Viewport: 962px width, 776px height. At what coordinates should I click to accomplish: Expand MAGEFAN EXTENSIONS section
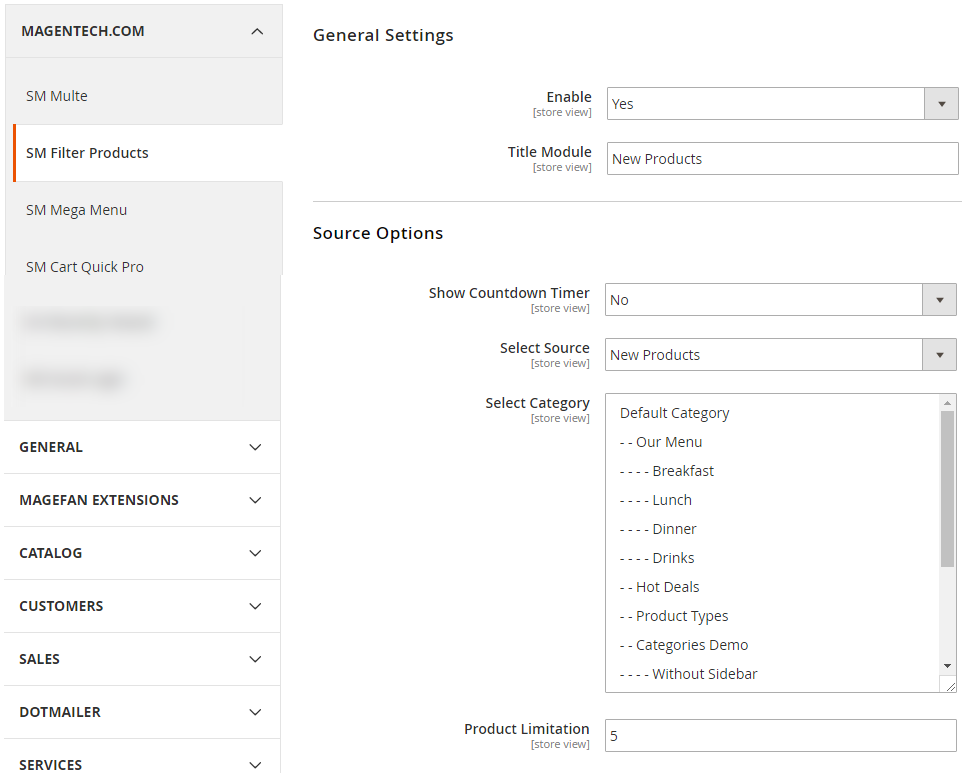255,500
